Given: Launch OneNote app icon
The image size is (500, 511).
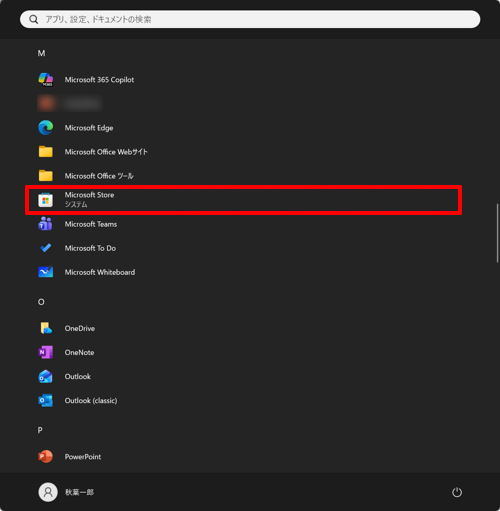Looking at the screenshot, I should pyautogui.click(x=45, y=352).
